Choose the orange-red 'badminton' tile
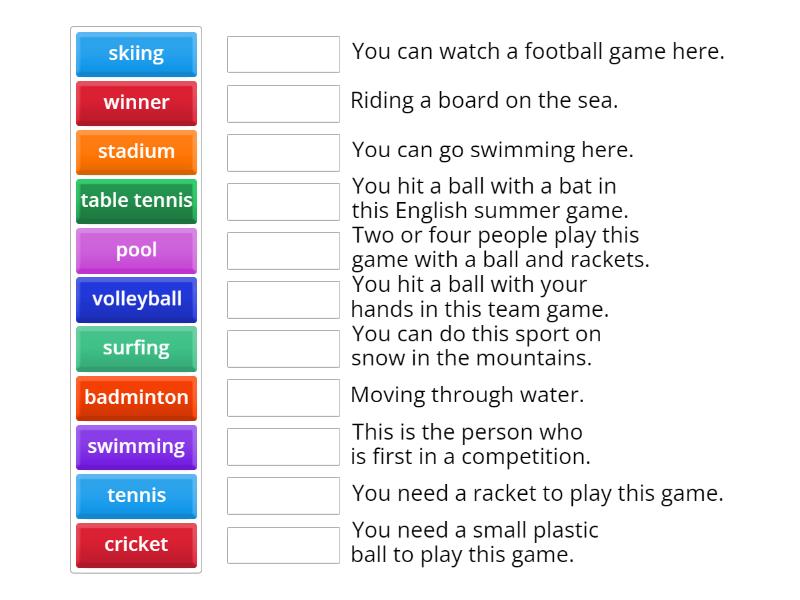The width and height of the screenshot is (800, 600). (x=136, y=398)
